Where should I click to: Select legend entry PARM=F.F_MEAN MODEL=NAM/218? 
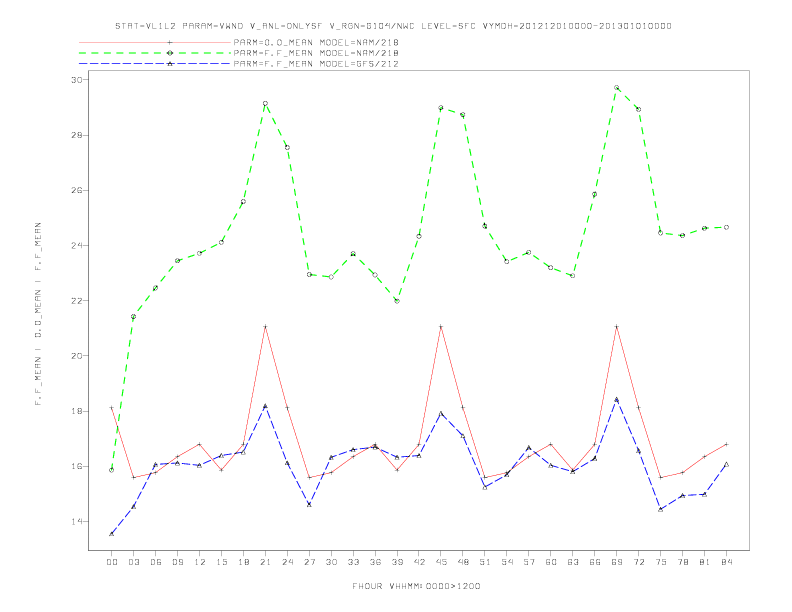point(316,53)
